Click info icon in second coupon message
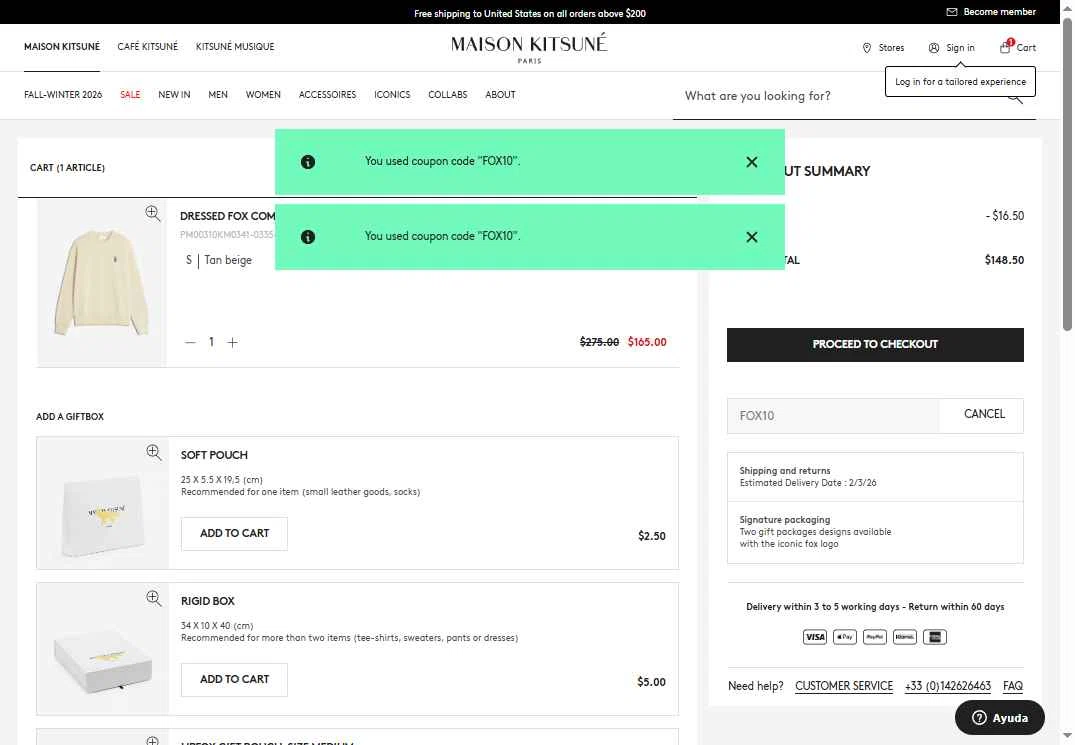Viewport: 1075px width, 745px height. tap(308, 236)
